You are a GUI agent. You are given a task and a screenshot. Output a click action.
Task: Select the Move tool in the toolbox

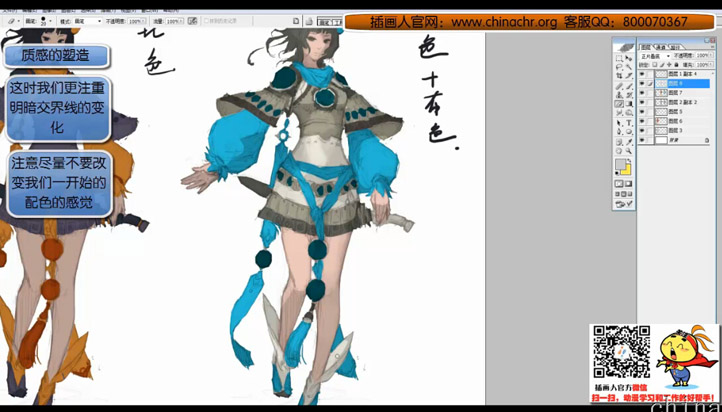pos(626,58)
